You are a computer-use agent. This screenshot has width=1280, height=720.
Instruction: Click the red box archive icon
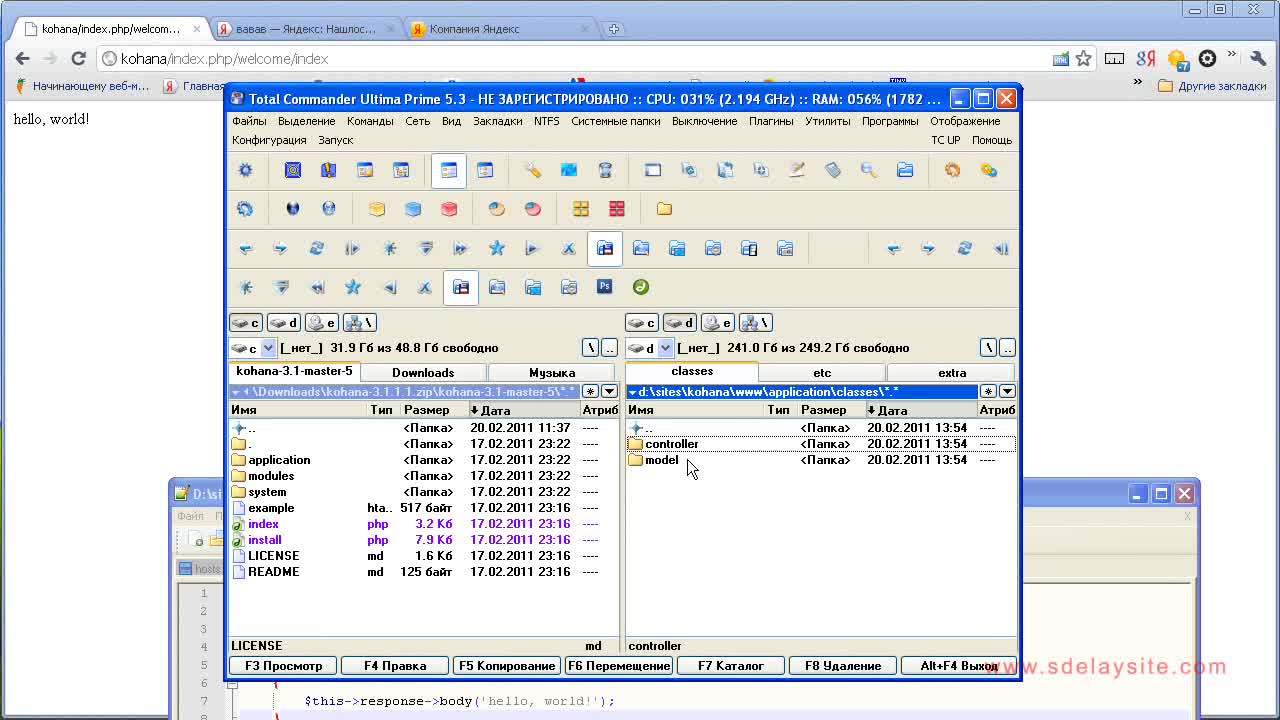point(449,209)
